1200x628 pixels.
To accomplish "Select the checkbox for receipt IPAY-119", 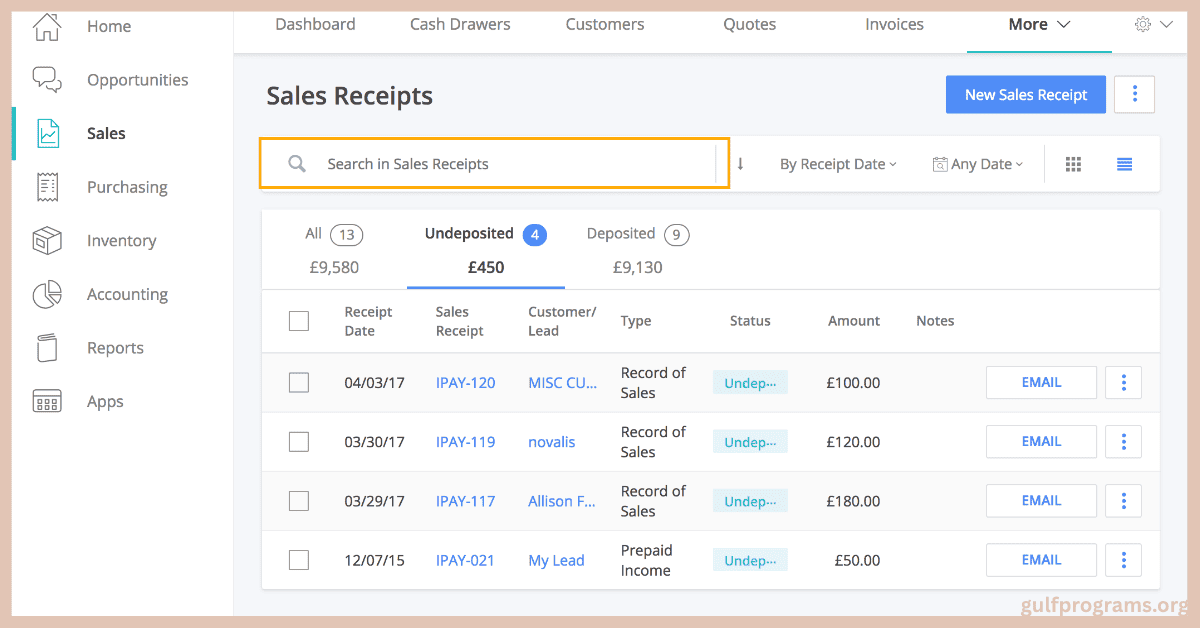I will coord(299,442).
